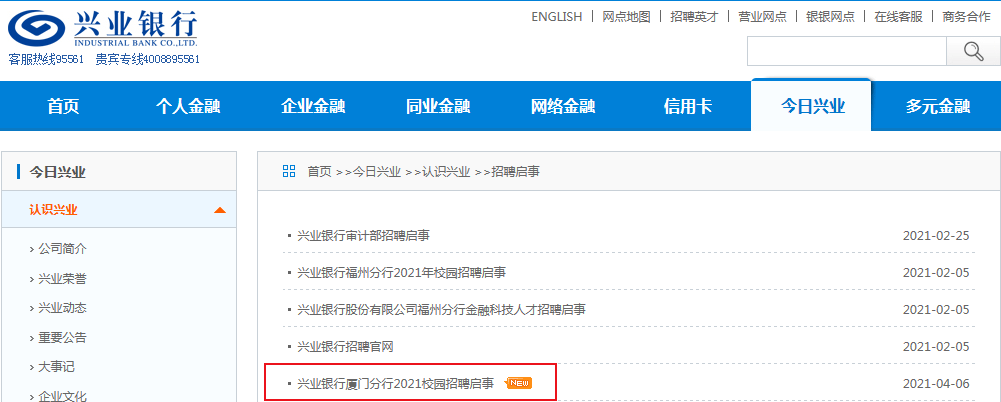Screen dimensions: 1001x402
Task: Click the search input field
Action: click(846, 51)
